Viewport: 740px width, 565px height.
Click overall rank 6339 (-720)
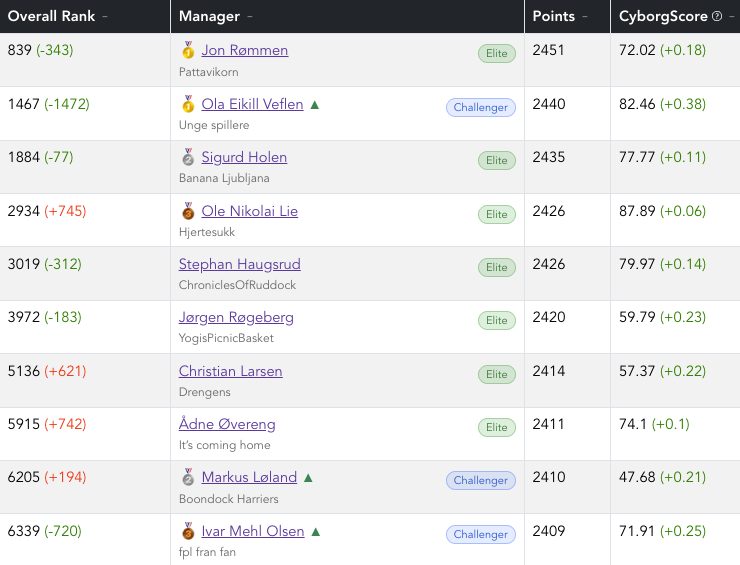44,531
